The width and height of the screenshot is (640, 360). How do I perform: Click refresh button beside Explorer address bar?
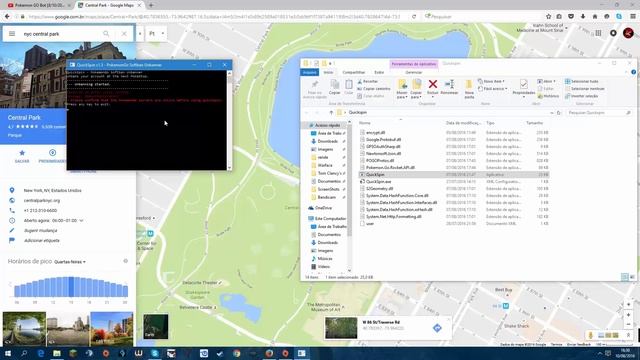pyautogui.click(x=559, y=113)
